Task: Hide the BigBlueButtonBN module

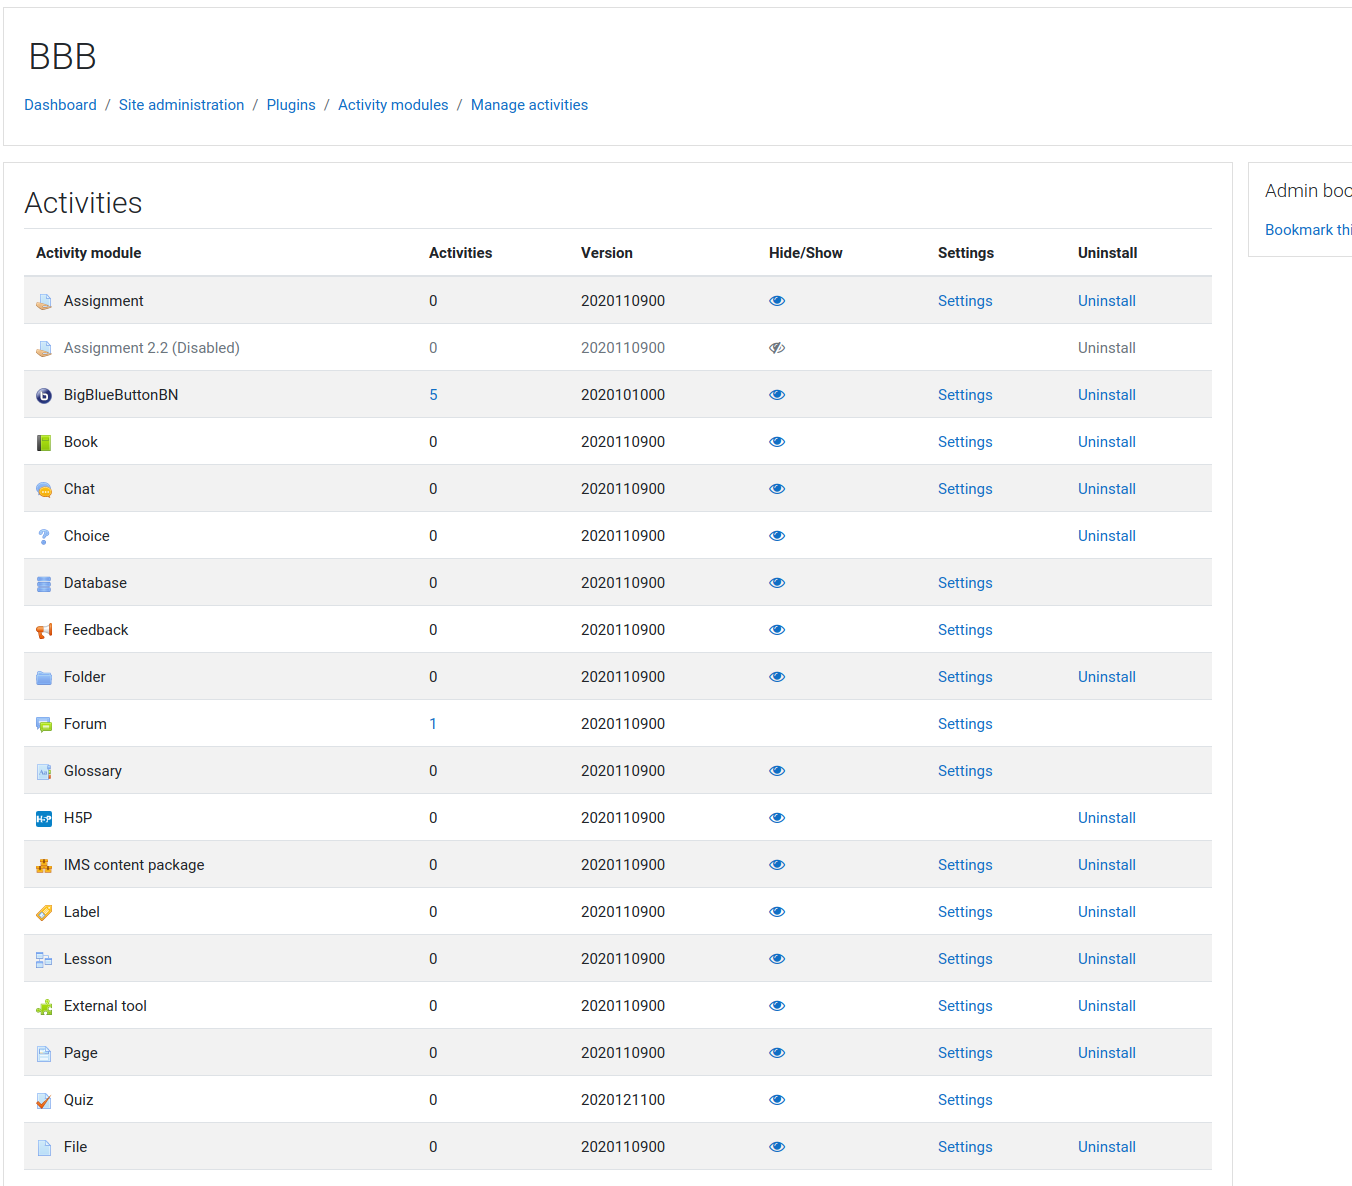Action: coord(777,395)
